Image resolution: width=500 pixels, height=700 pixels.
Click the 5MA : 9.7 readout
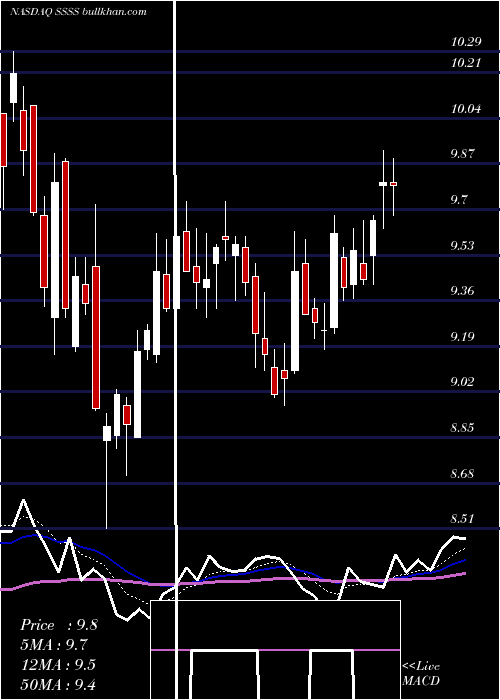point(54,645)
